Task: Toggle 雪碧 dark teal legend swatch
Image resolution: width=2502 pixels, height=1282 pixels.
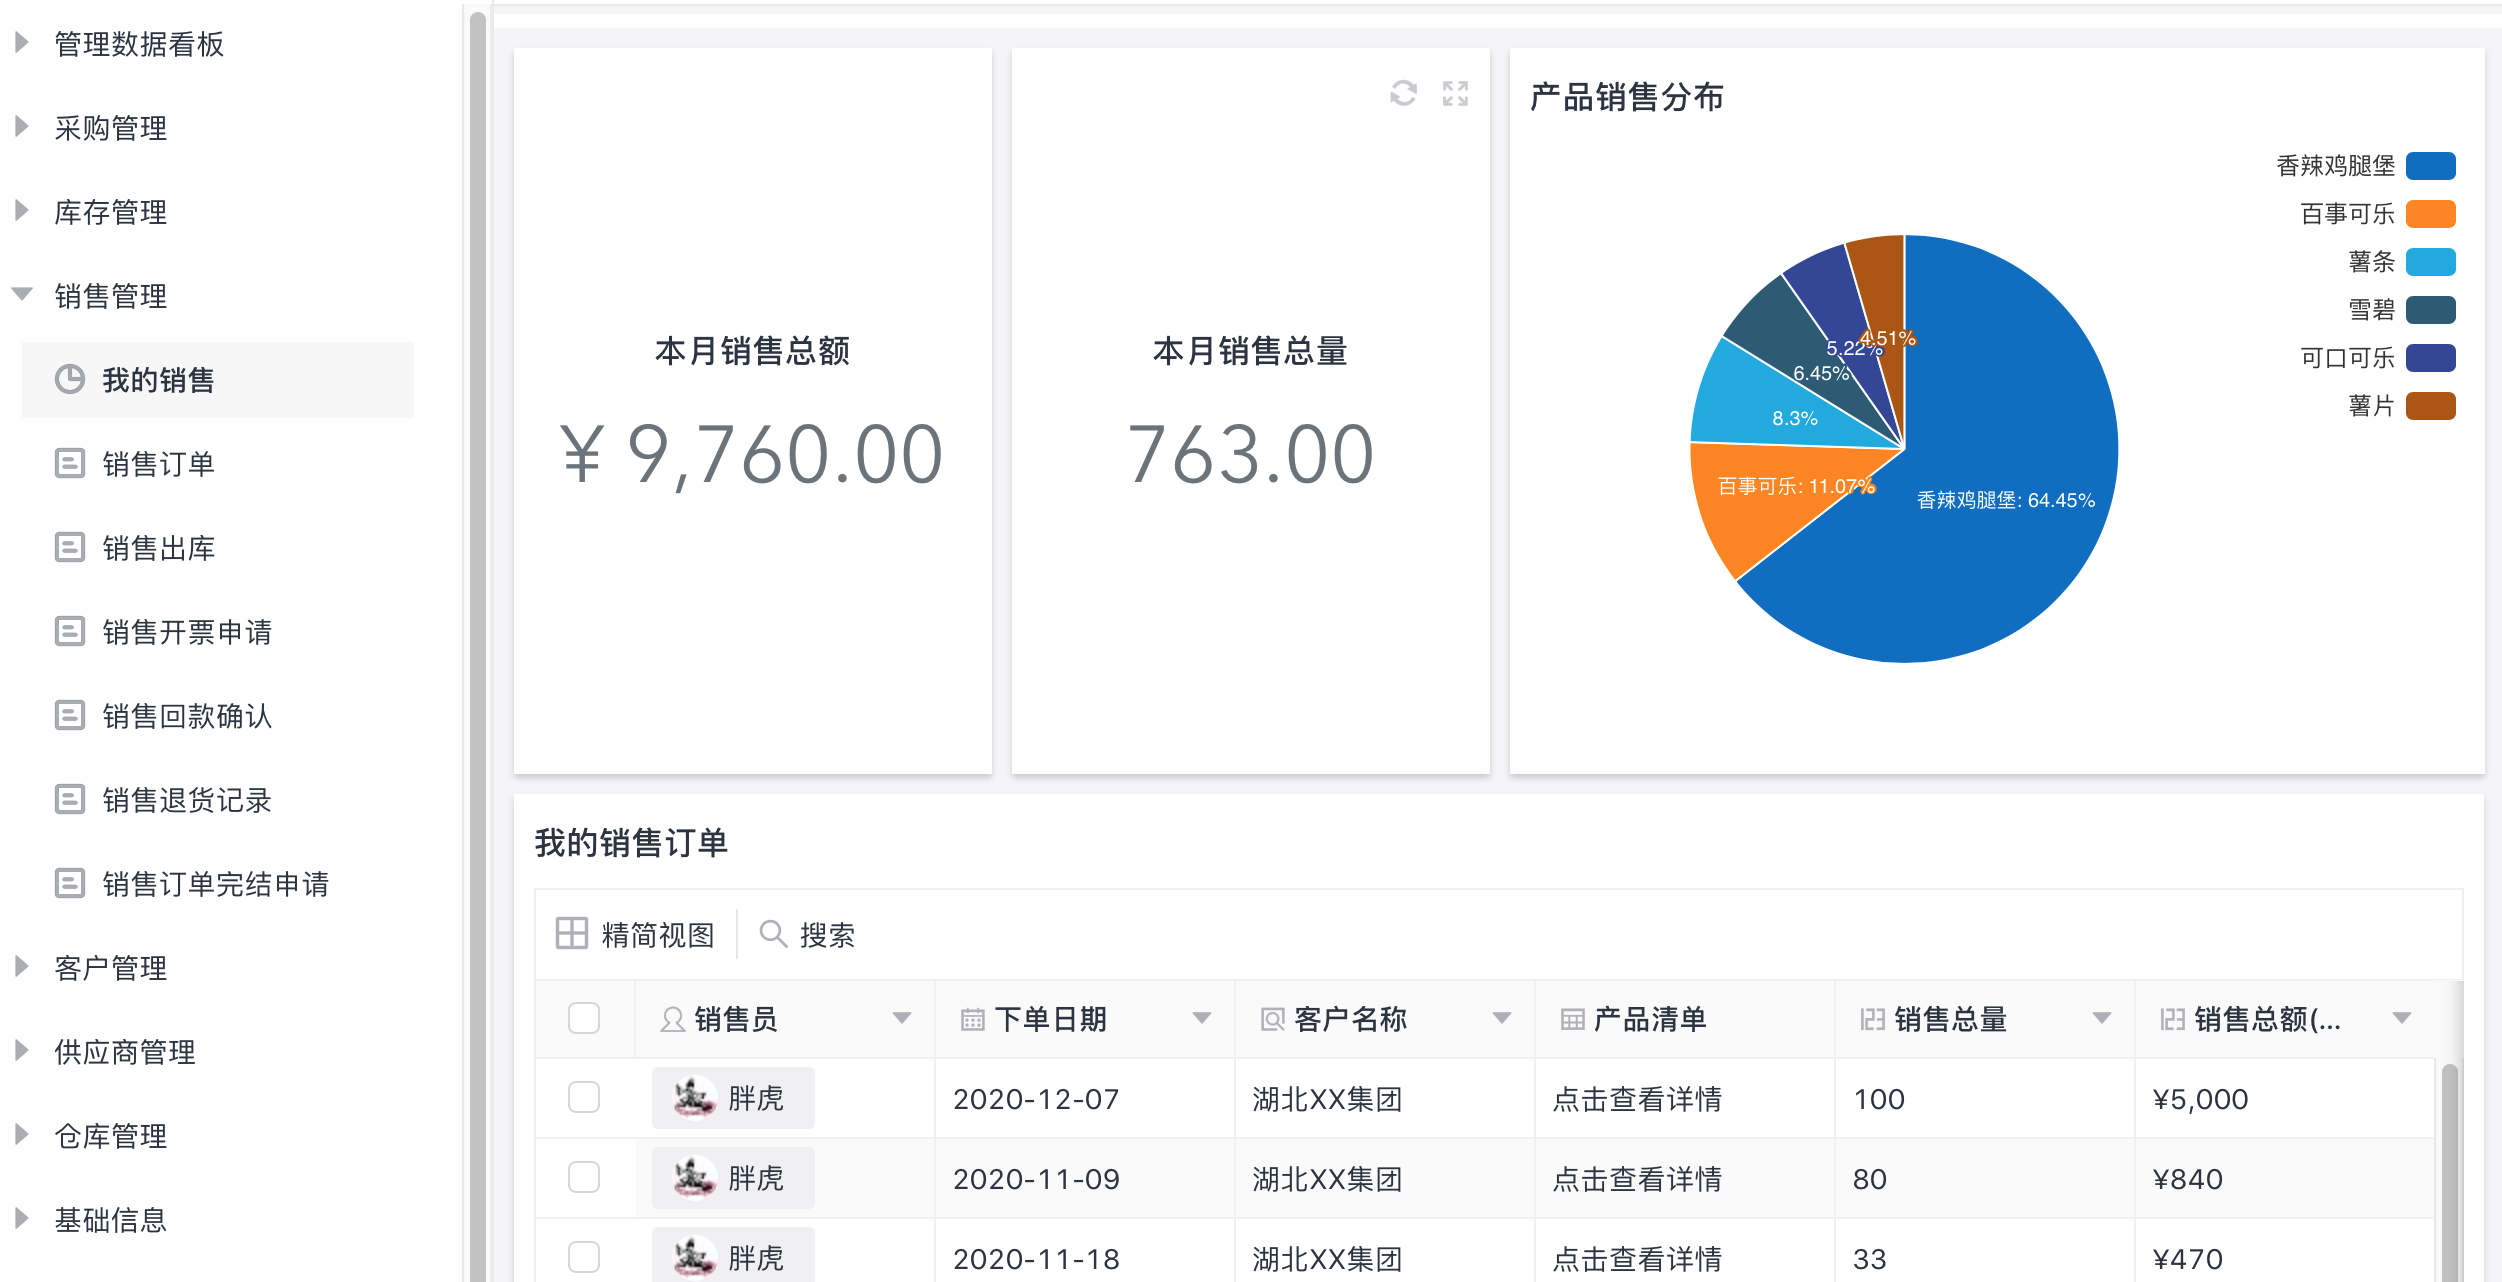Action: pos(2431,310)
